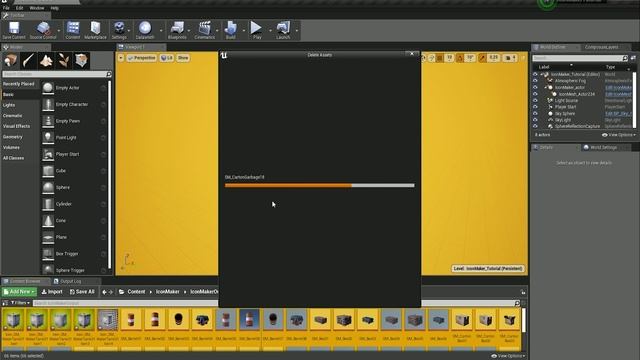This screenshot has width=640, height=360.
Task: Toggle visibility of Player Start actor
Action: 535,107
